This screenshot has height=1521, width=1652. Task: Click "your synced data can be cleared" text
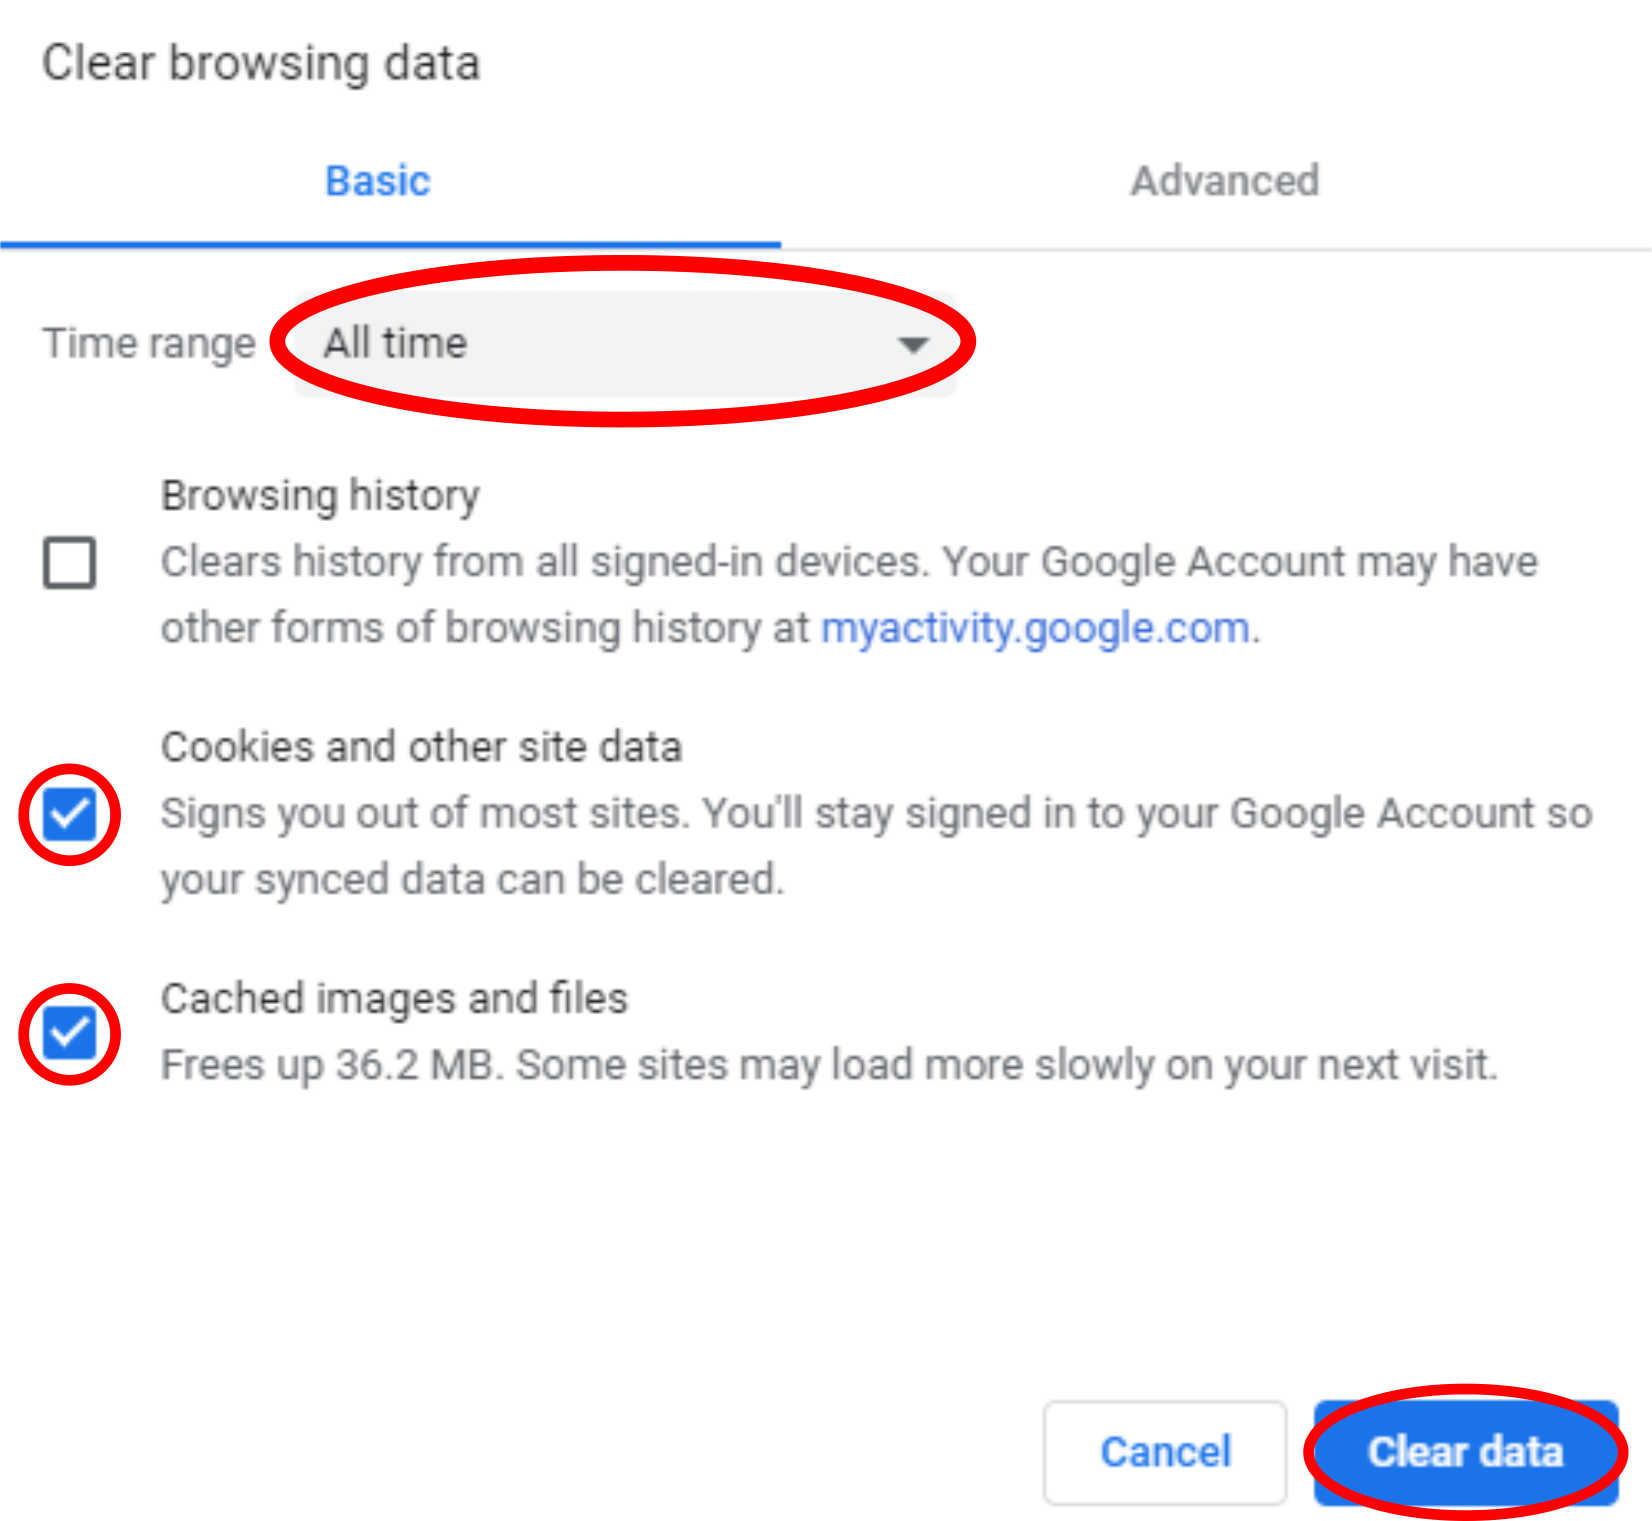[472, 880]
